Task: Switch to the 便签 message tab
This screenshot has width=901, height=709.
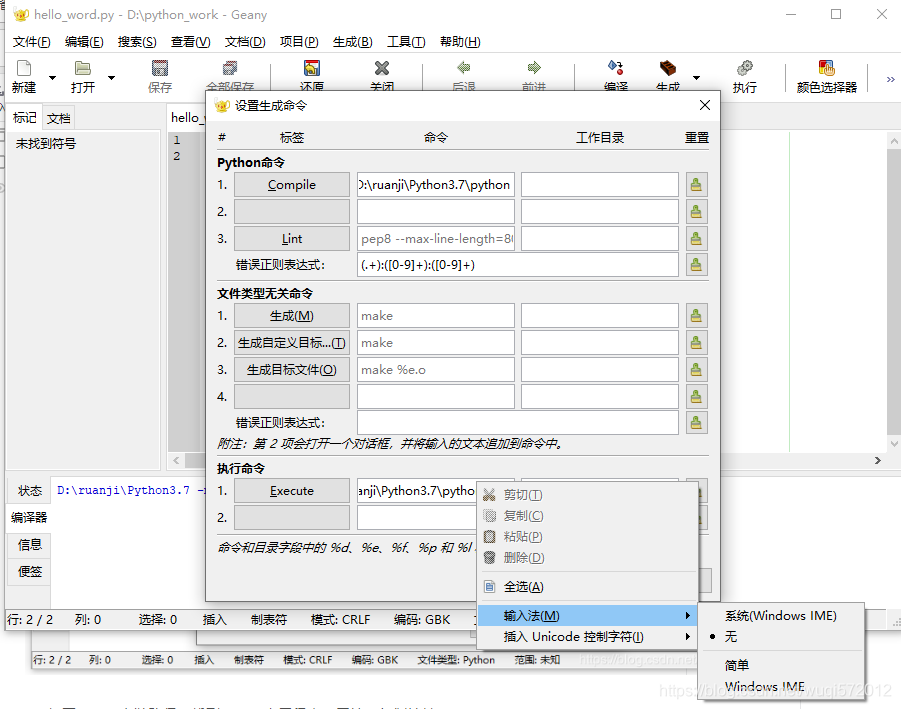Action: [29, 571]
